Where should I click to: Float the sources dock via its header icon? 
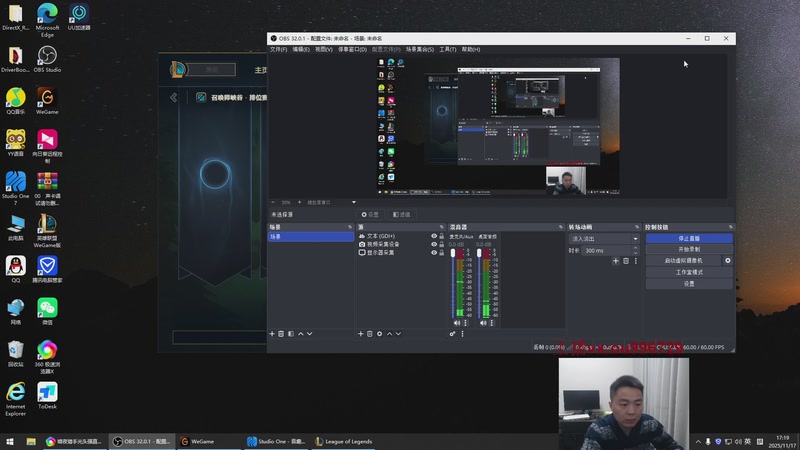click(442, 227)
